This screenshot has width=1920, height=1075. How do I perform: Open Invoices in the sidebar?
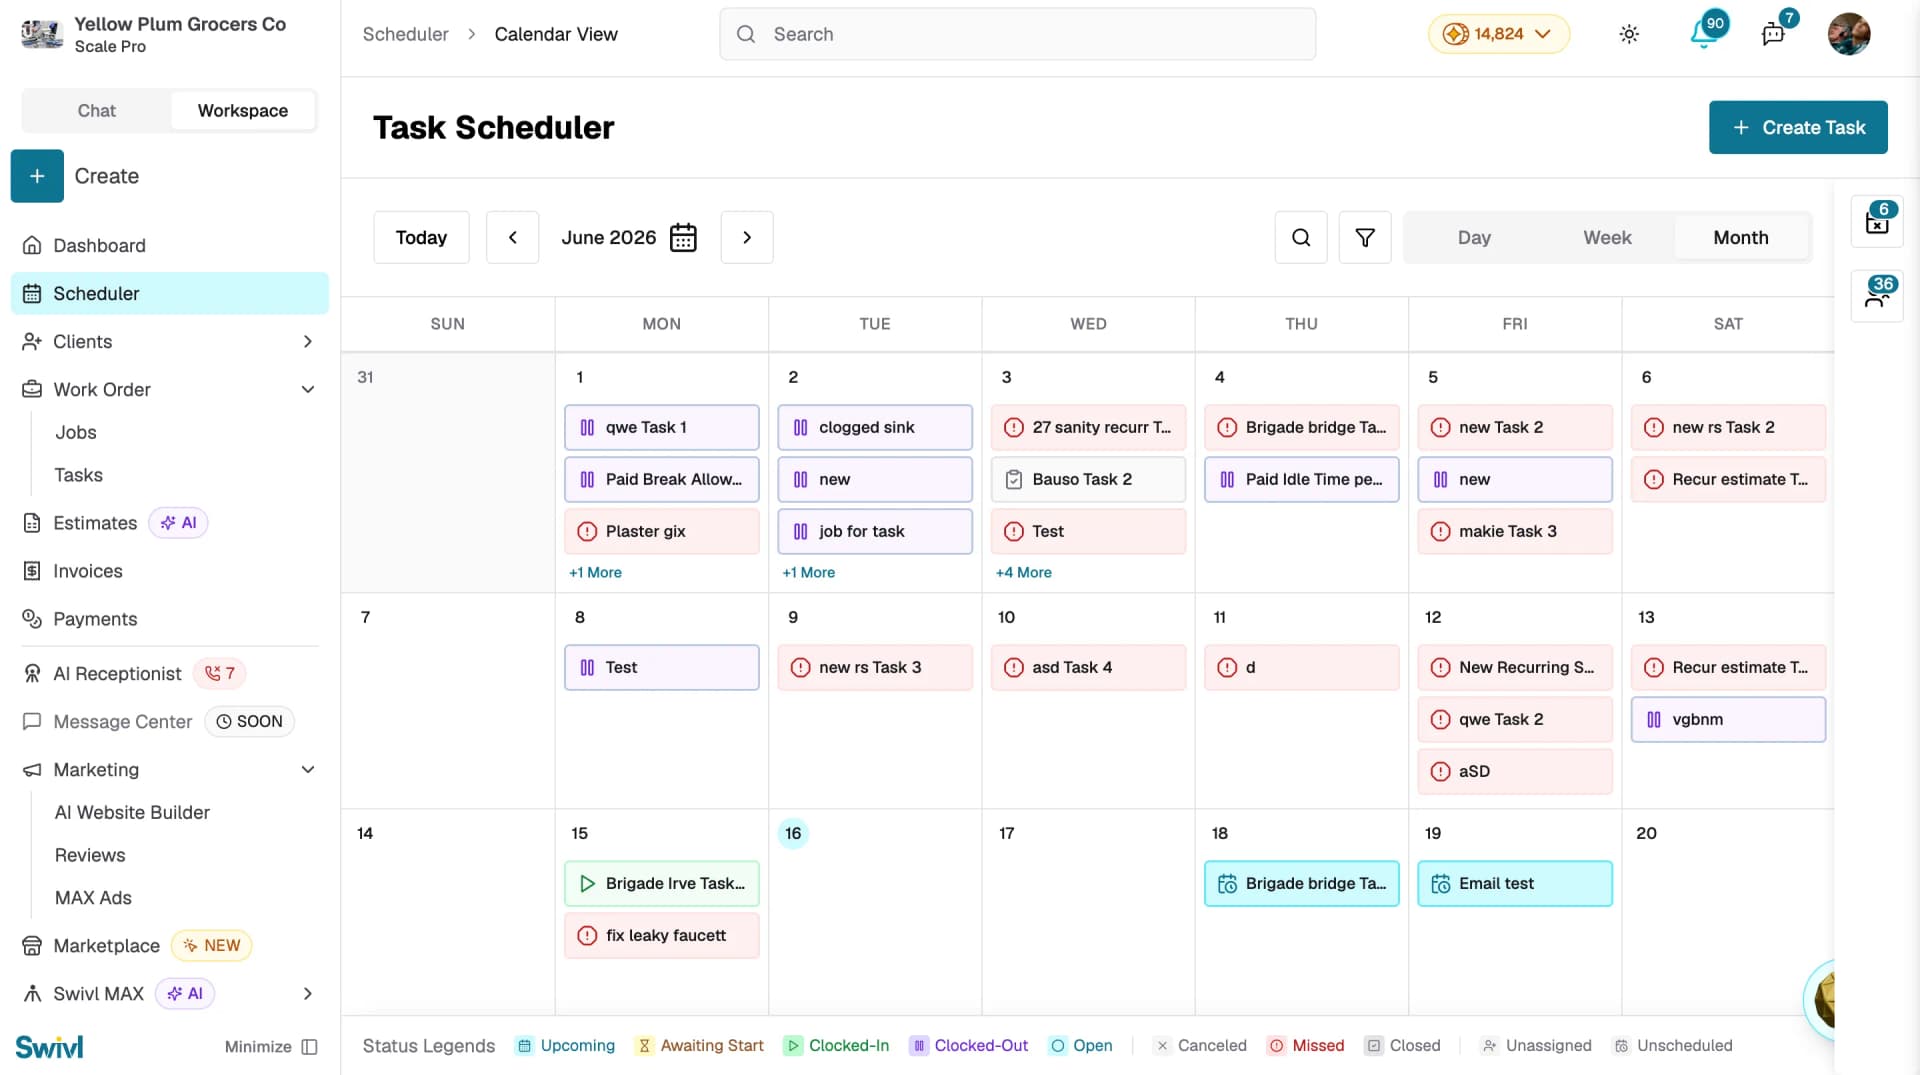(169, 571)
